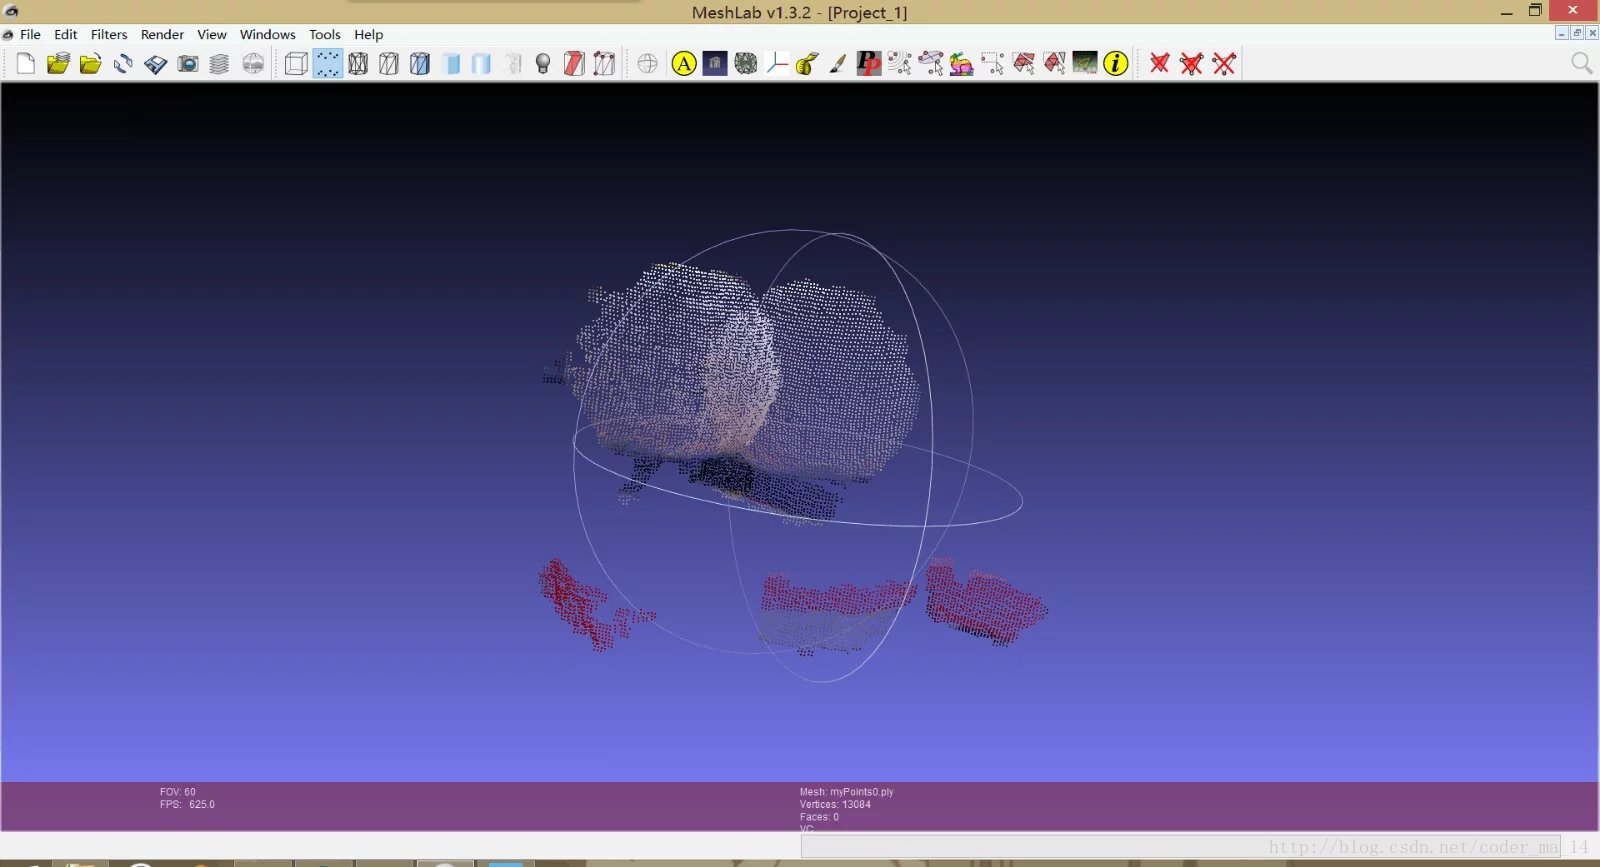Select the yellow tape measuring tool

coord(807,64)
